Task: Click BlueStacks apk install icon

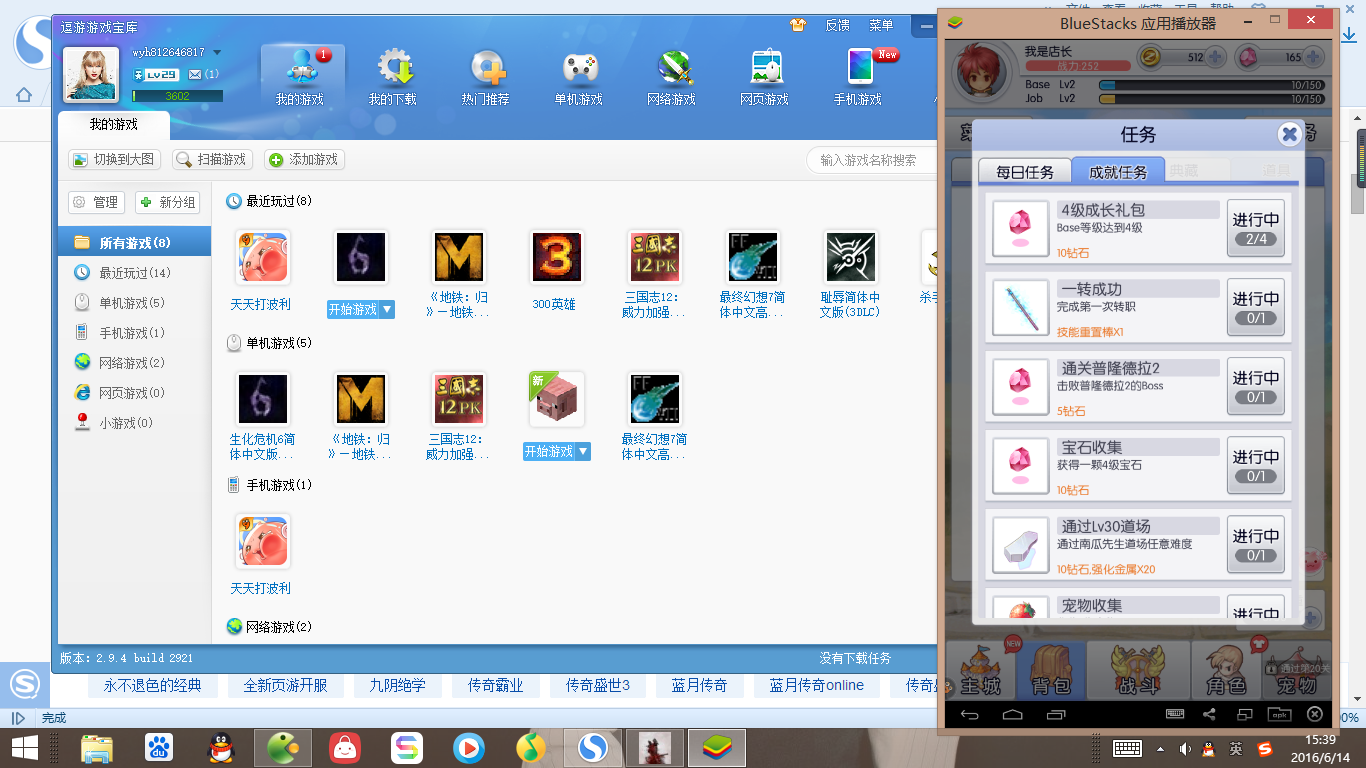Action: 1279,714
